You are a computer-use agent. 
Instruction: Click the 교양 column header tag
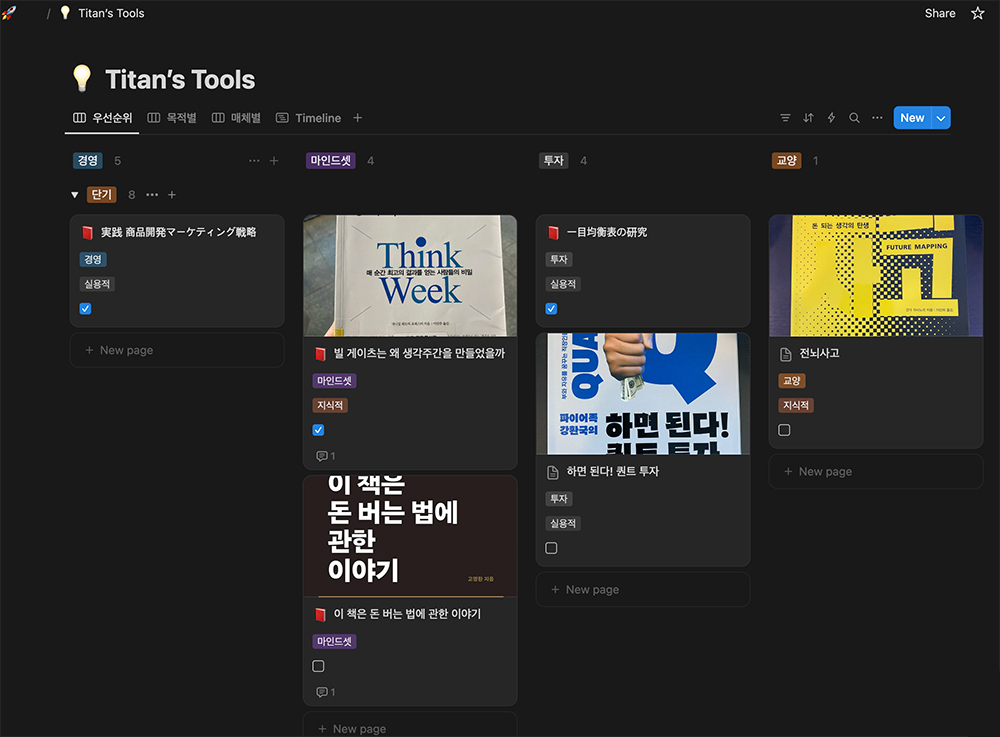pyautogui.click(x=786, y=161)
